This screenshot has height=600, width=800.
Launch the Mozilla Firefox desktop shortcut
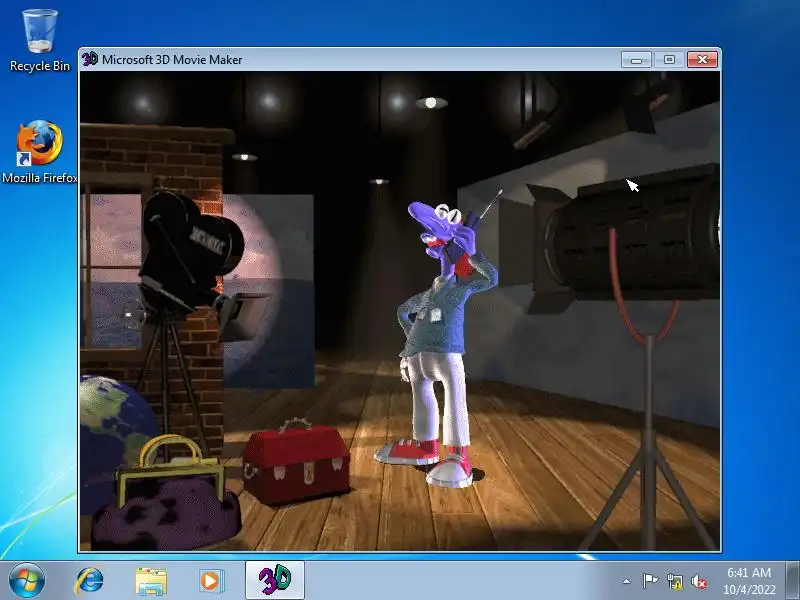coord(39,152)
